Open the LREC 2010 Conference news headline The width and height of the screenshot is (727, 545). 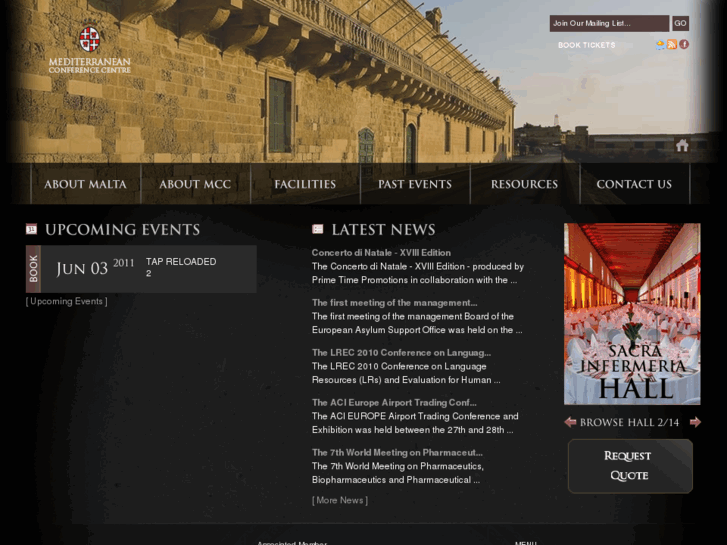pyautogui.click(x=402, y=353)
